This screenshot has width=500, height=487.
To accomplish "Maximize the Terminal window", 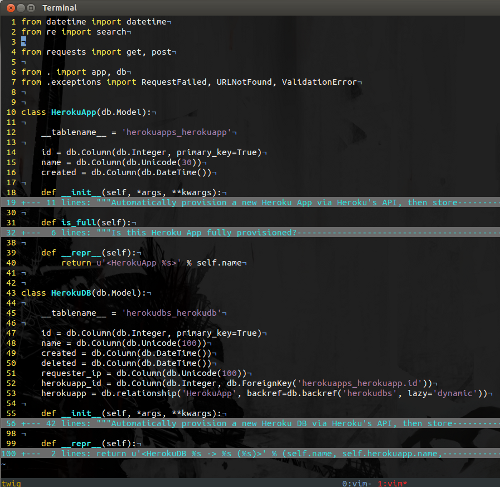I will click(31, 8).
